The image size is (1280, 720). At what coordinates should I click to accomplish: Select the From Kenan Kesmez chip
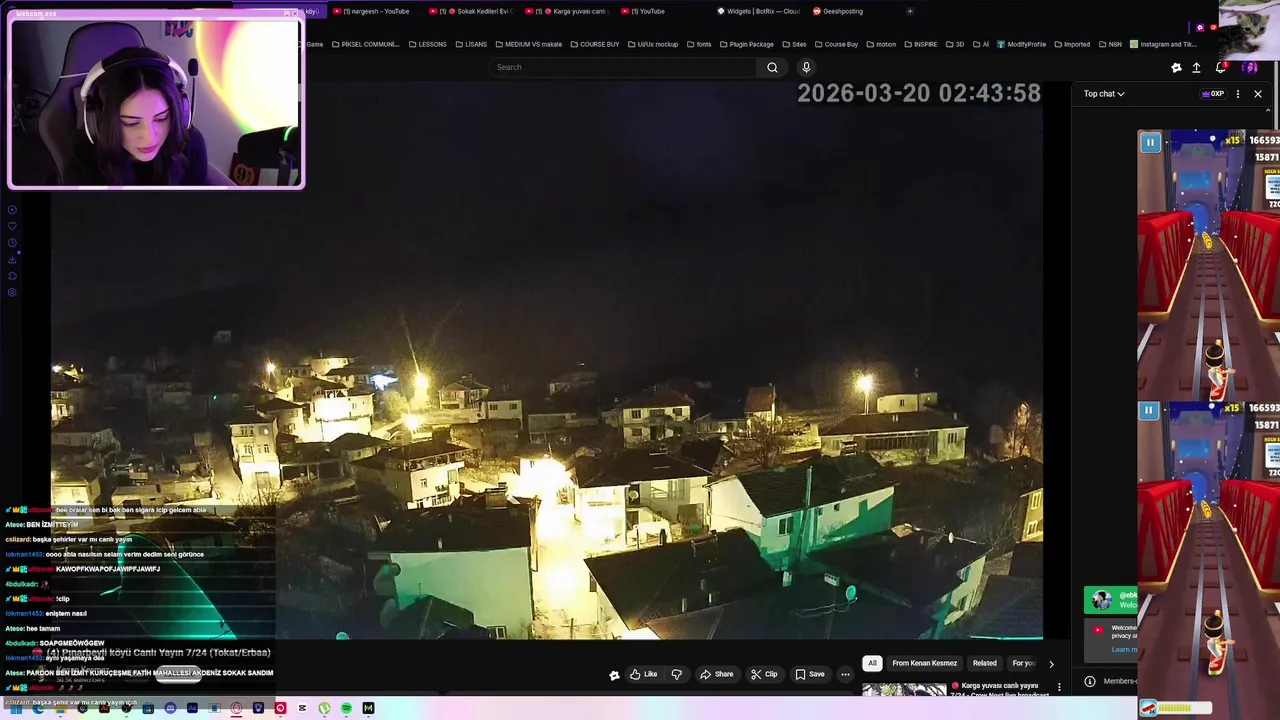point(924,663)
